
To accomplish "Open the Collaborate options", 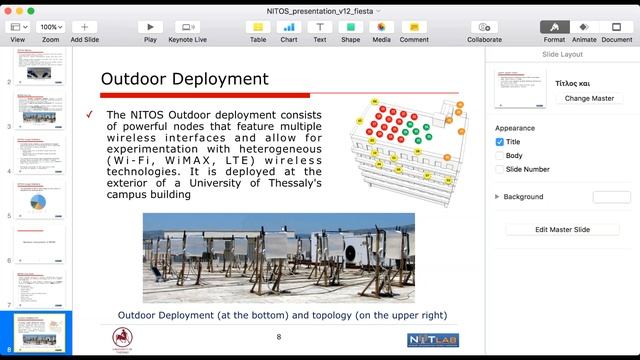I will tap(484, 27).
